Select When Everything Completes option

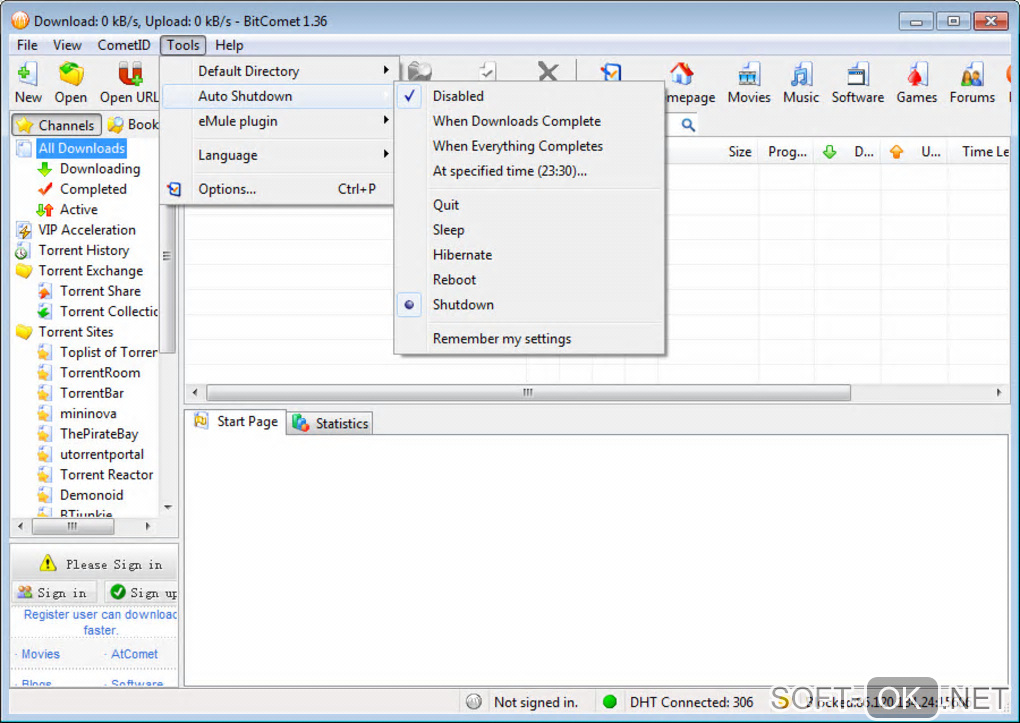pos(530,146)
